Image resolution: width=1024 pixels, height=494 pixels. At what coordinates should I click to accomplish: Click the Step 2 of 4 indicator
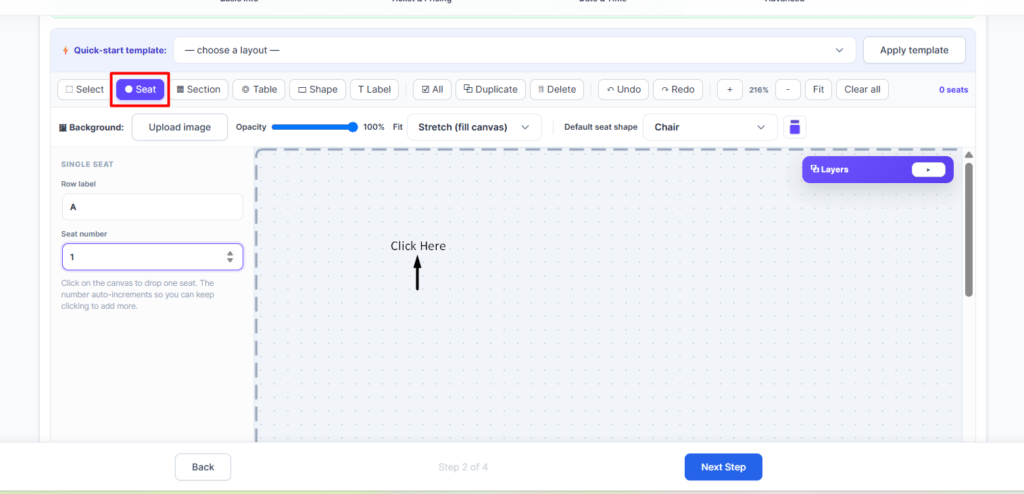463,467
